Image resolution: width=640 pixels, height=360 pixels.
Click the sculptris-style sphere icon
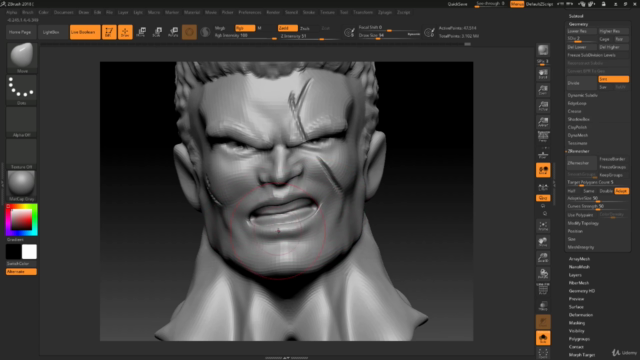tap(205, 32)
